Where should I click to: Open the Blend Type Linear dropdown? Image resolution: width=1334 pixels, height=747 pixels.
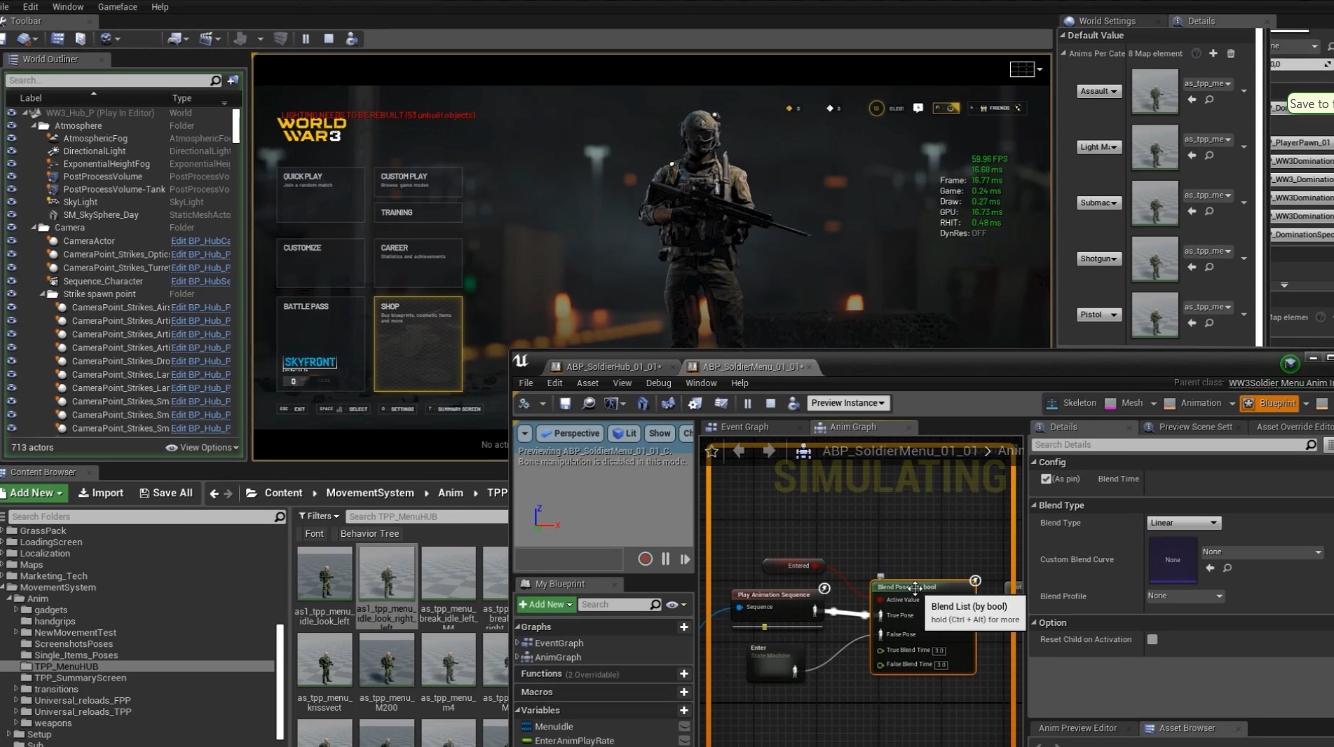pyautogui.click(x=1184, y=523)
